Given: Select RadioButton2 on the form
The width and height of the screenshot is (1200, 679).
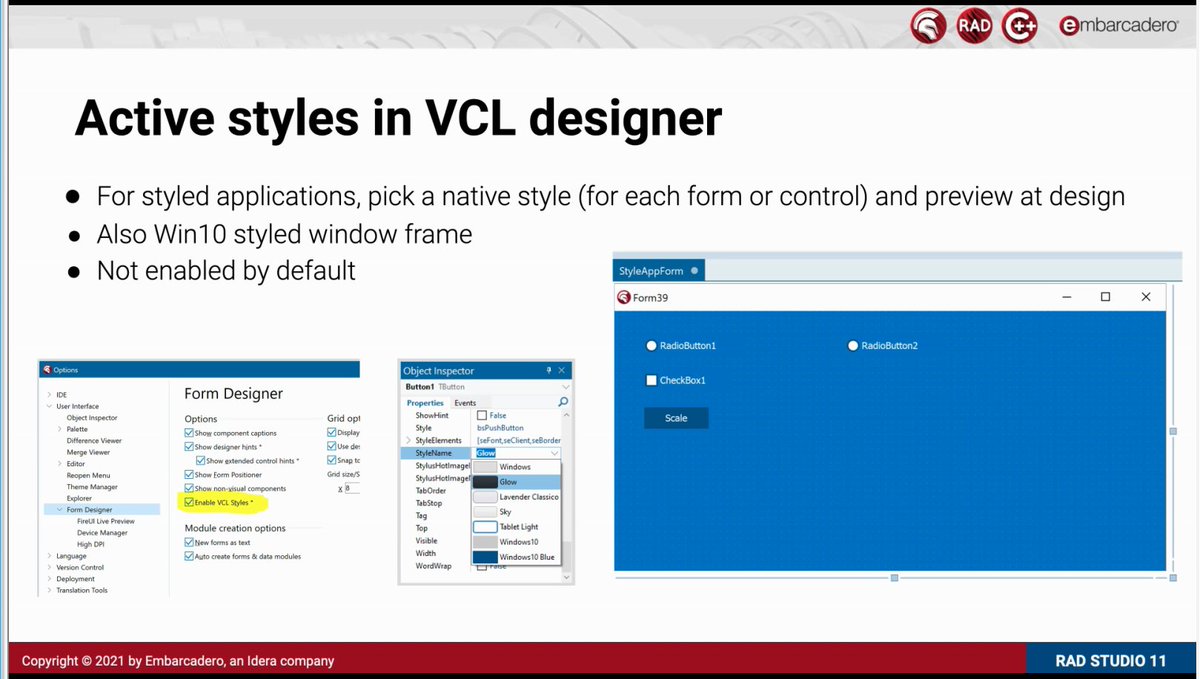Looking at the screenshot, I should 883,346.
